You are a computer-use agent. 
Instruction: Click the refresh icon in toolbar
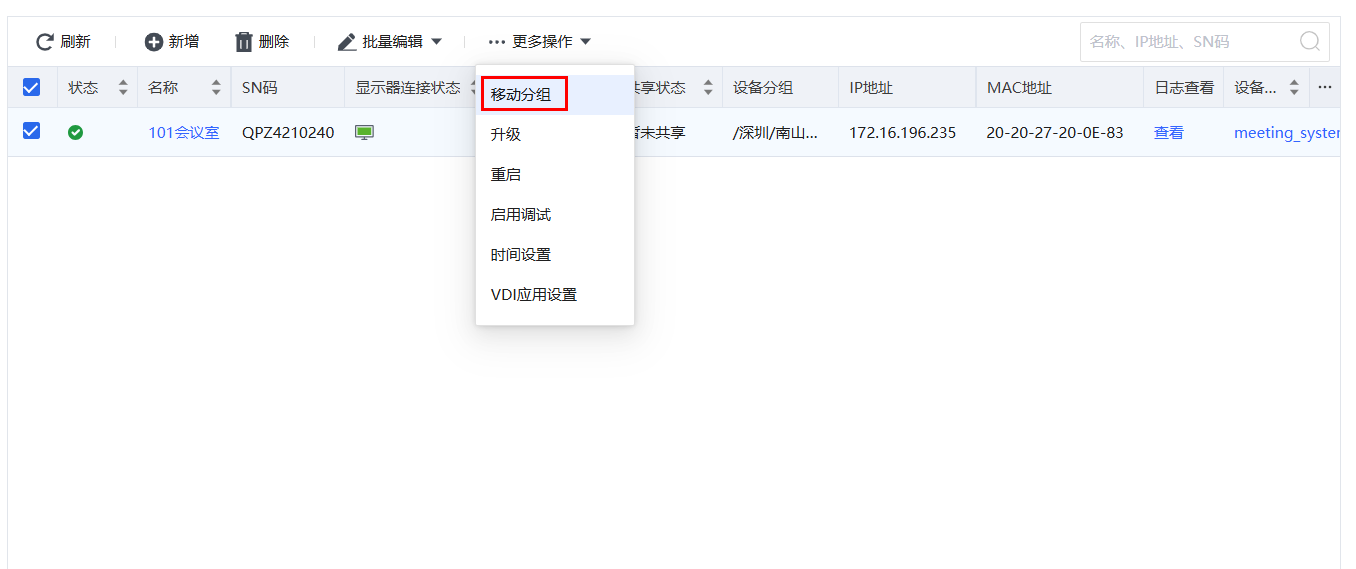tap(44, 42)
